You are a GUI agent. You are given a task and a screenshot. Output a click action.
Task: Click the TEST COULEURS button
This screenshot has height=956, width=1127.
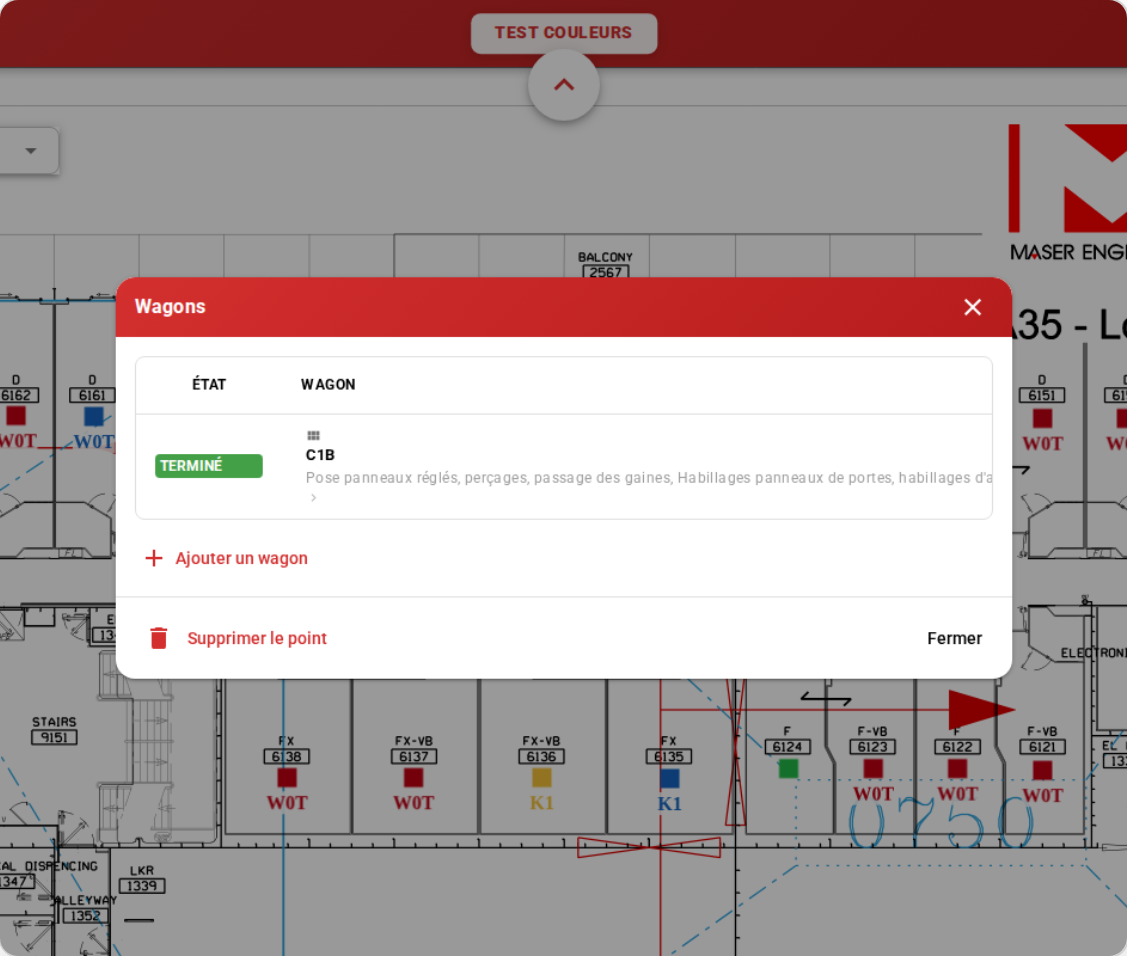(564, 33)
